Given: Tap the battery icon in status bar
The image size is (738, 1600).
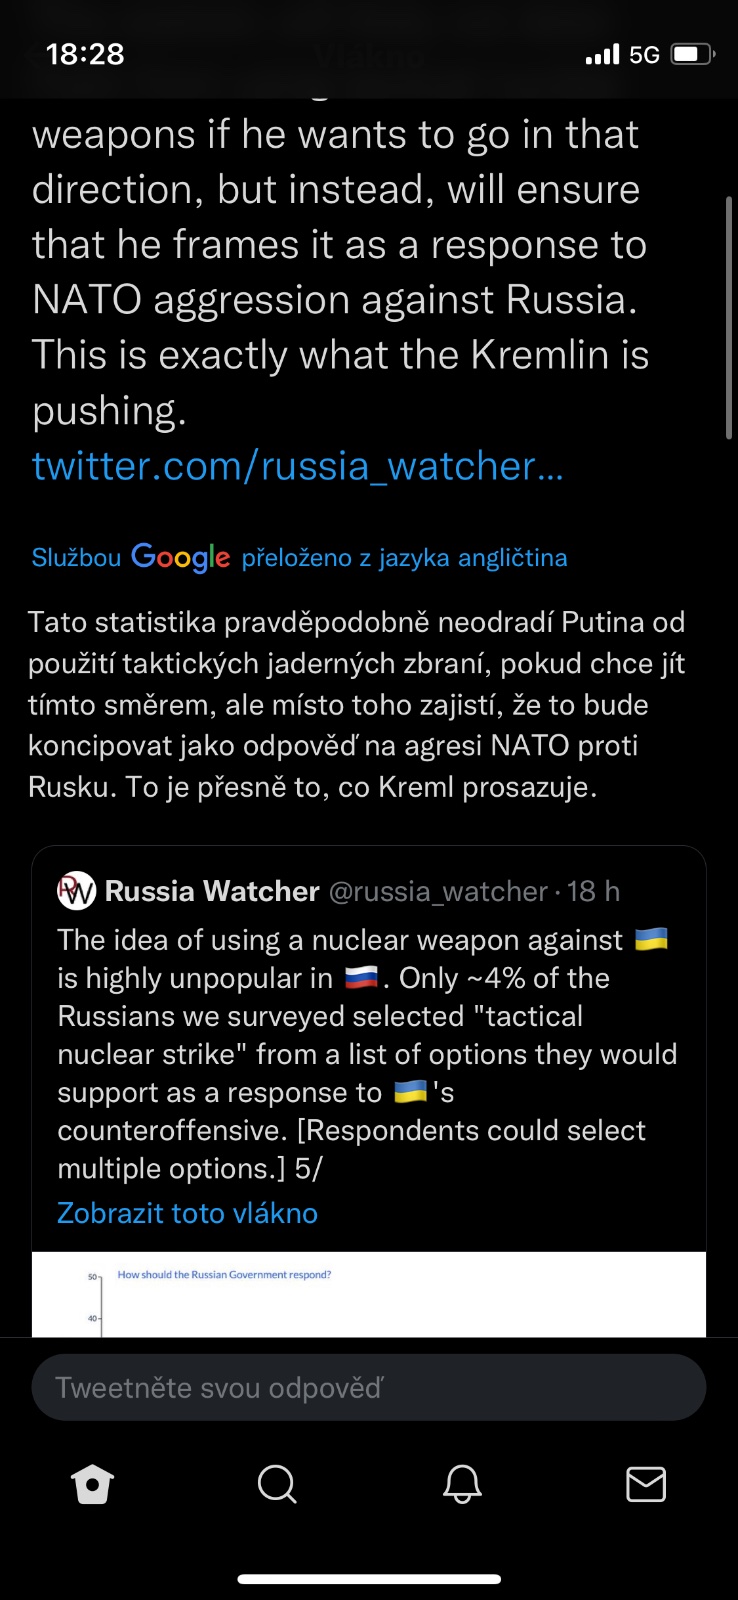Looking at the screenshot, I should [692, 54].
